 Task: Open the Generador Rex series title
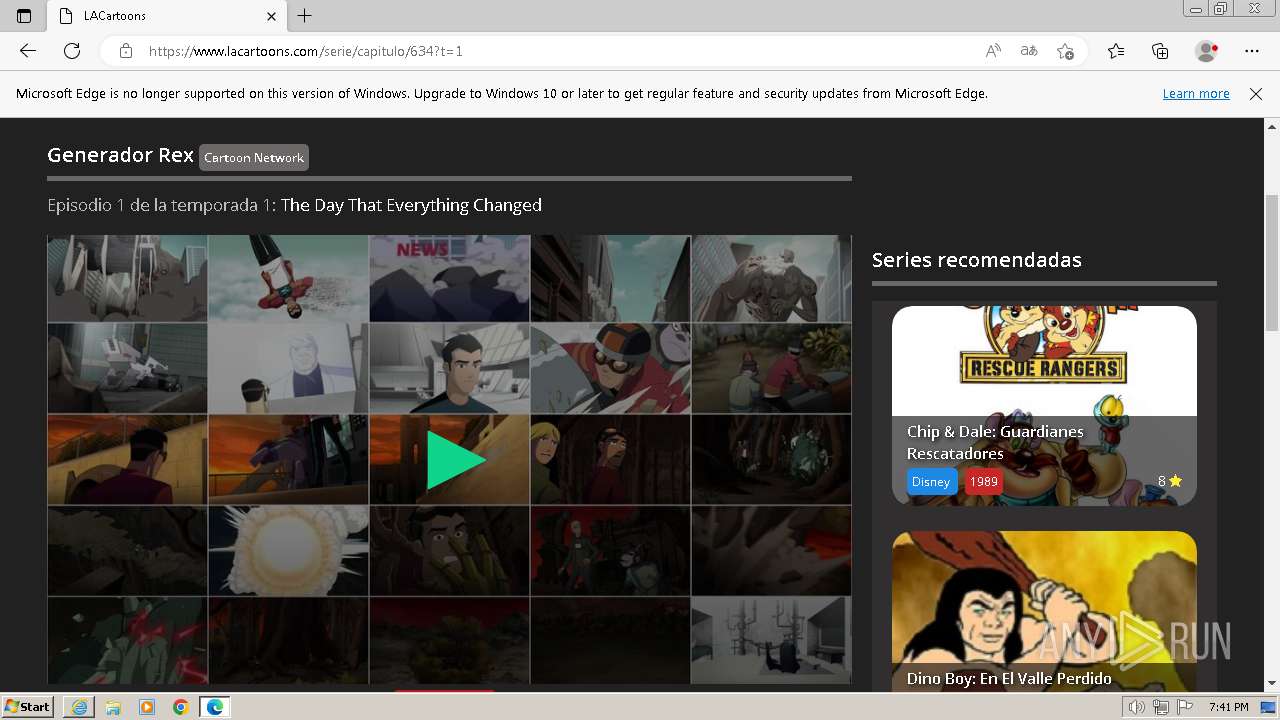pos(120,154)
